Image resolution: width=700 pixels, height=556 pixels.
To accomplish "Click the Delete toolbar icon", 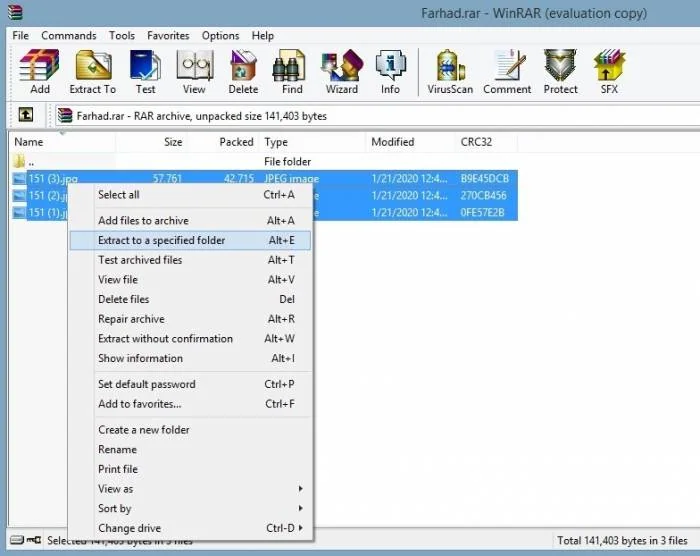I will (x=243, y=71).
